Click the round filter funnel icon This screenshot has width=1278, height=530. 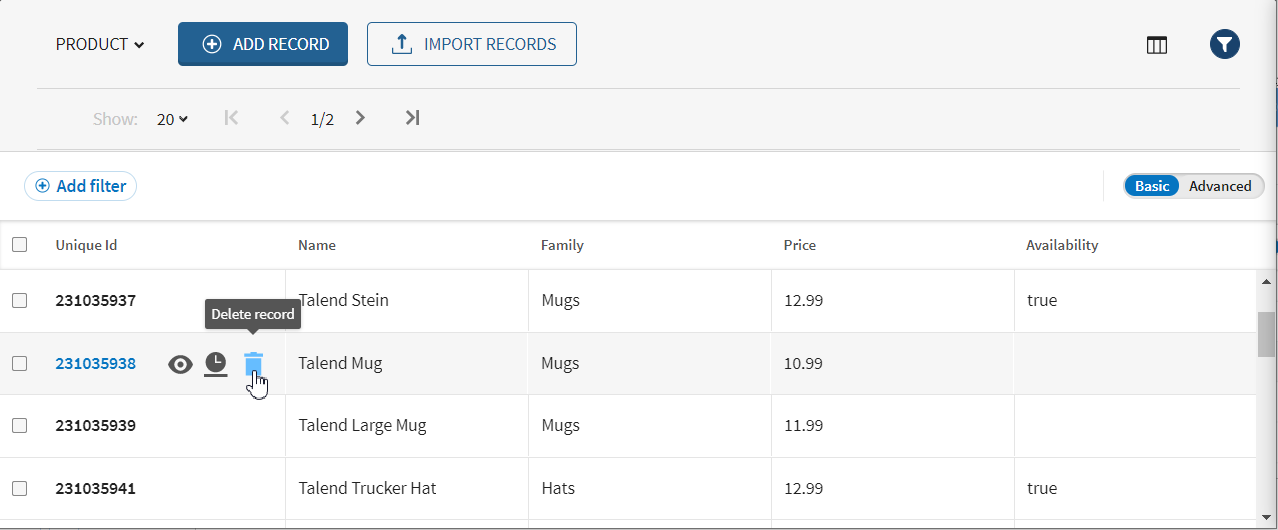(1225, 44)
